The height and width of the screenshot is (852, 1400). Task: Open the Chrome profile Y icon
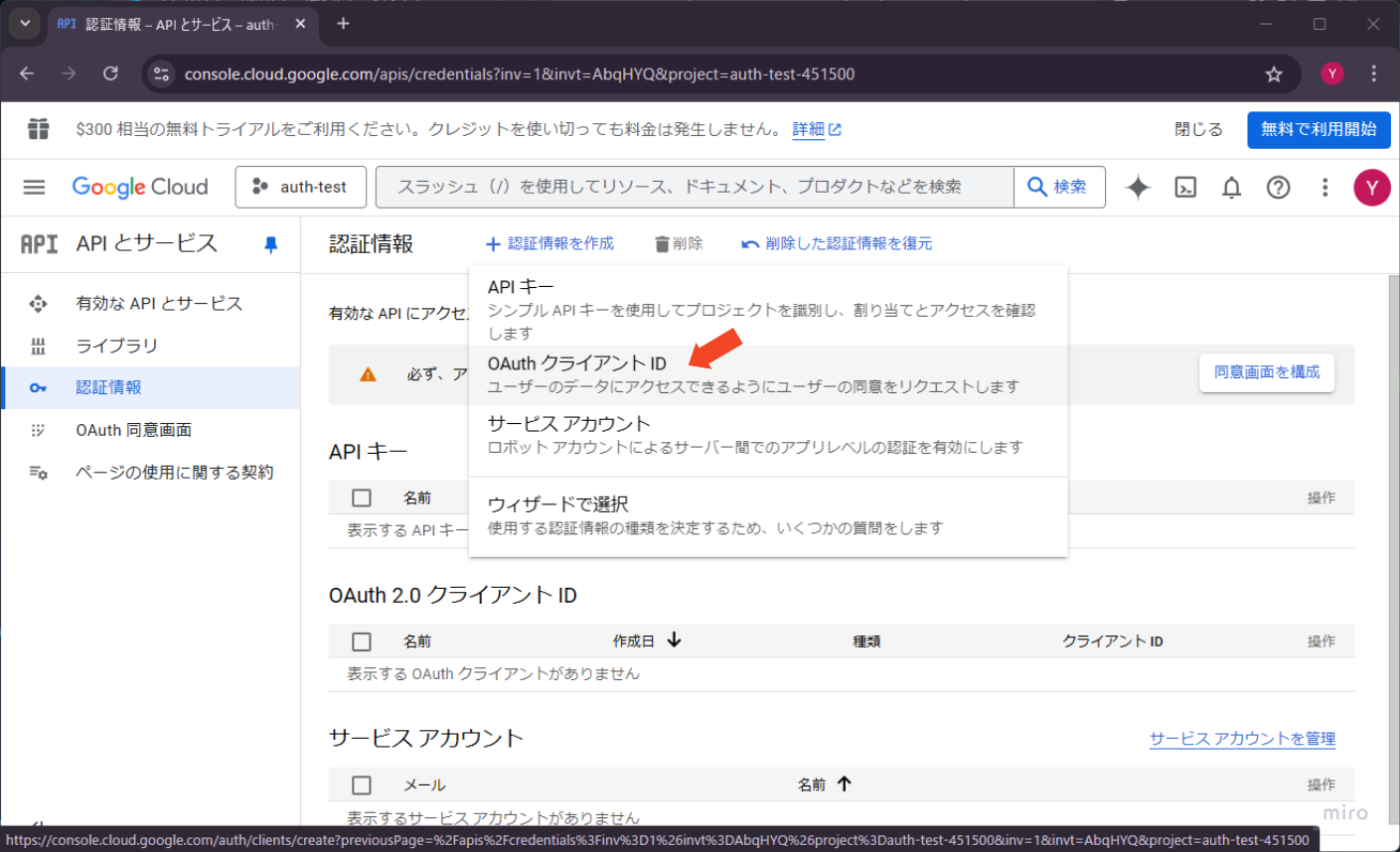(x=1332, y=74)
